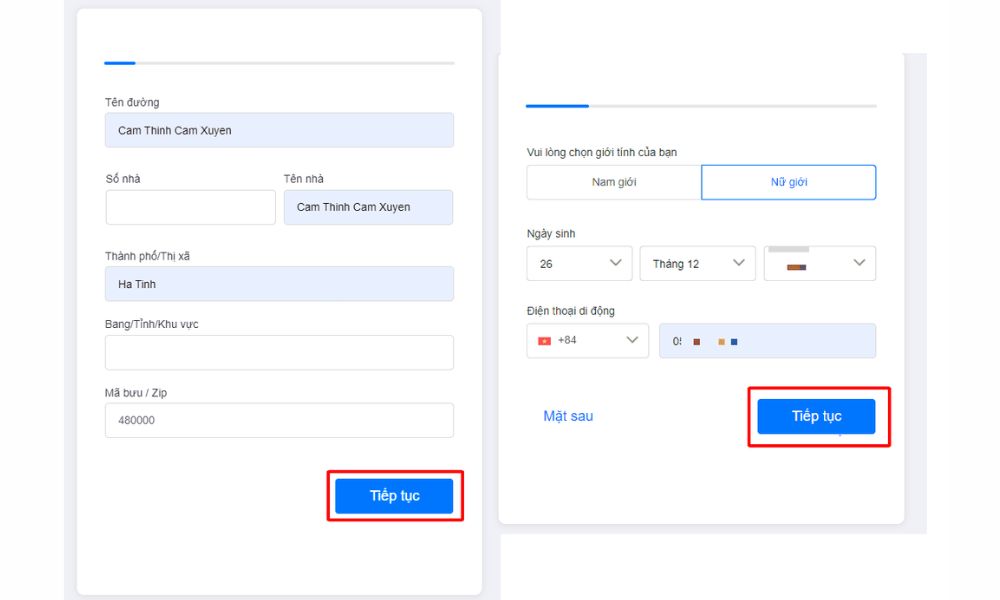This screenshot has width=1000, height=600.
Task: Click the empty Số nhà input field
Action: click(x=190, y=208)
